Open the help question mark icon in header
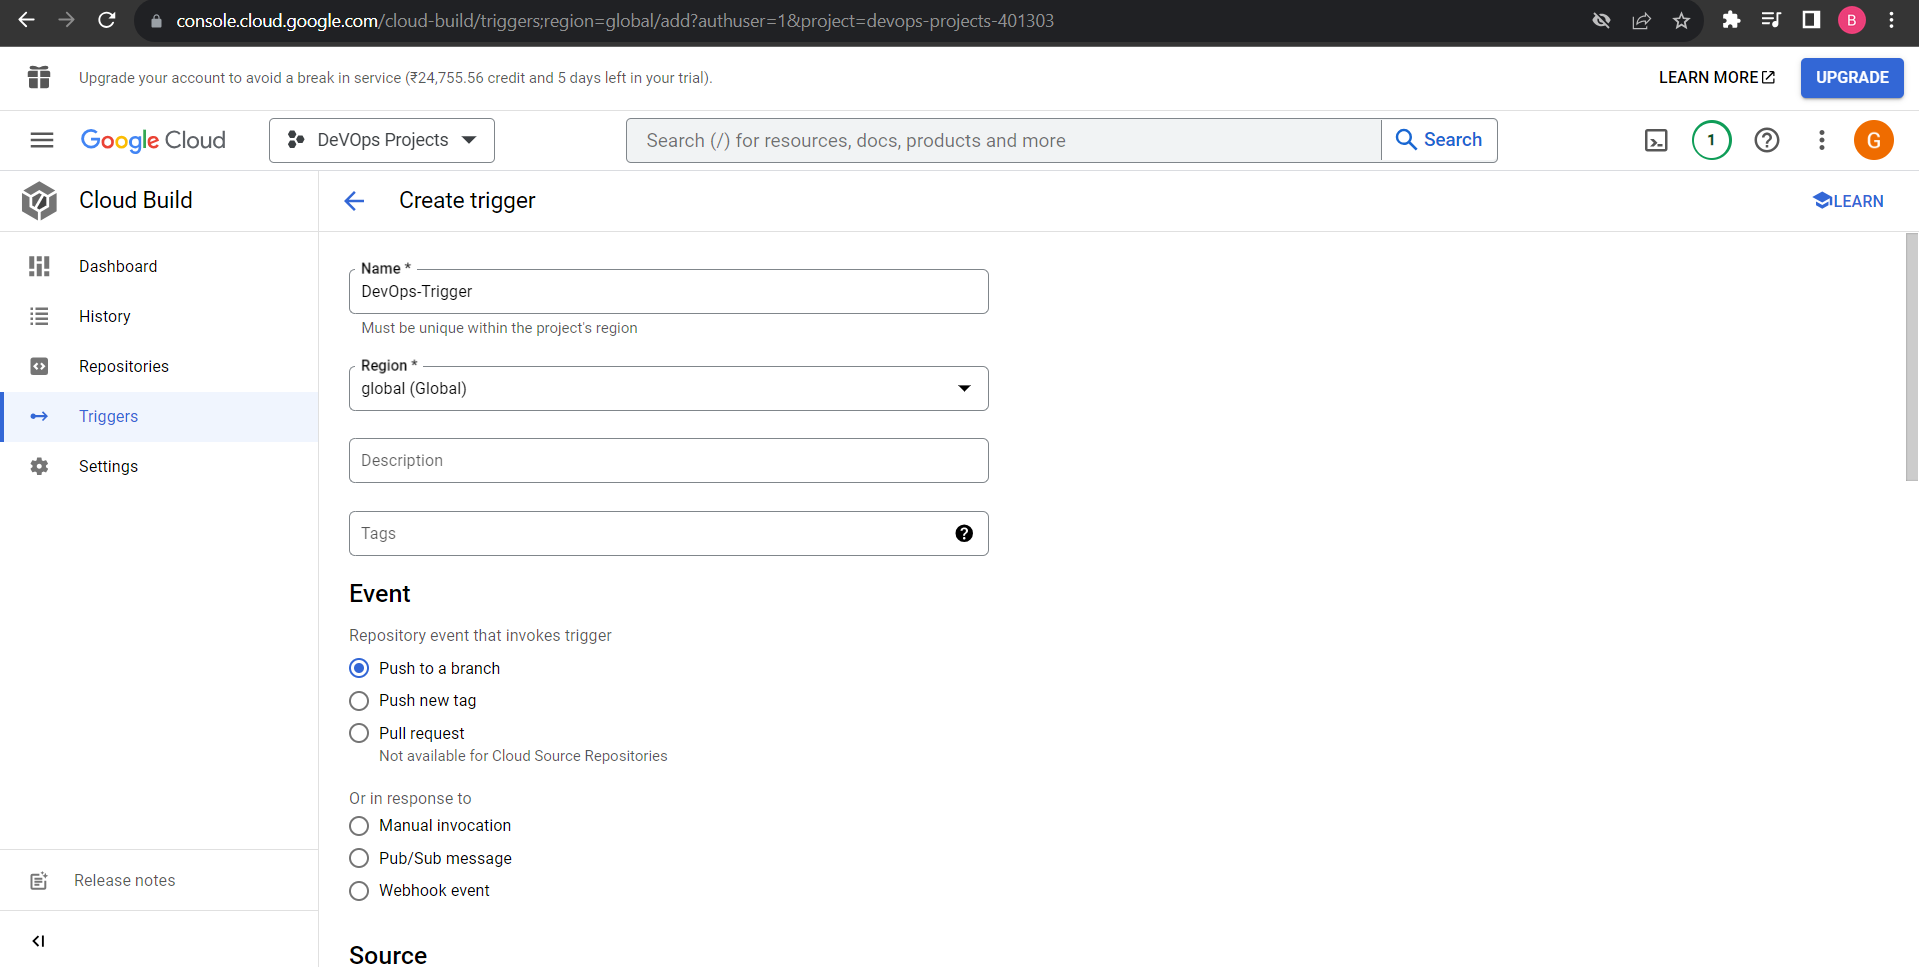This screenshot has height=967, width=1919. [1767, 140]
